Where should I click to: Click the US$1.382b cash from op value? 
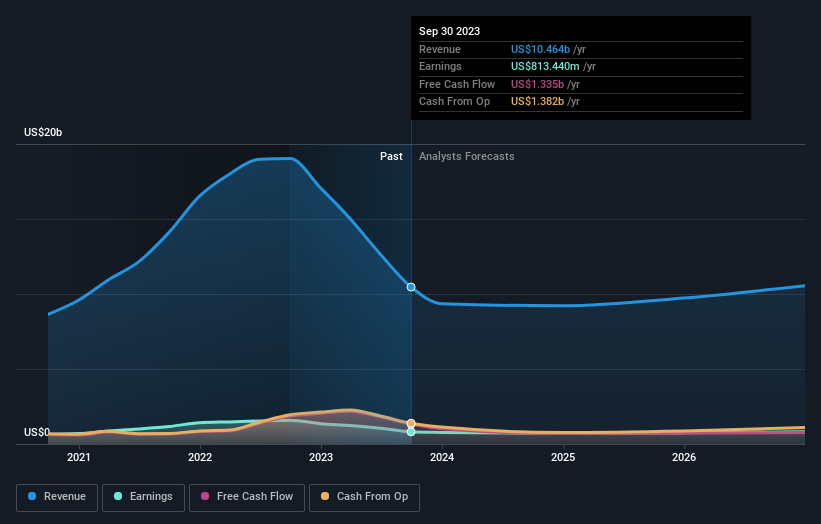coord(537,102)
